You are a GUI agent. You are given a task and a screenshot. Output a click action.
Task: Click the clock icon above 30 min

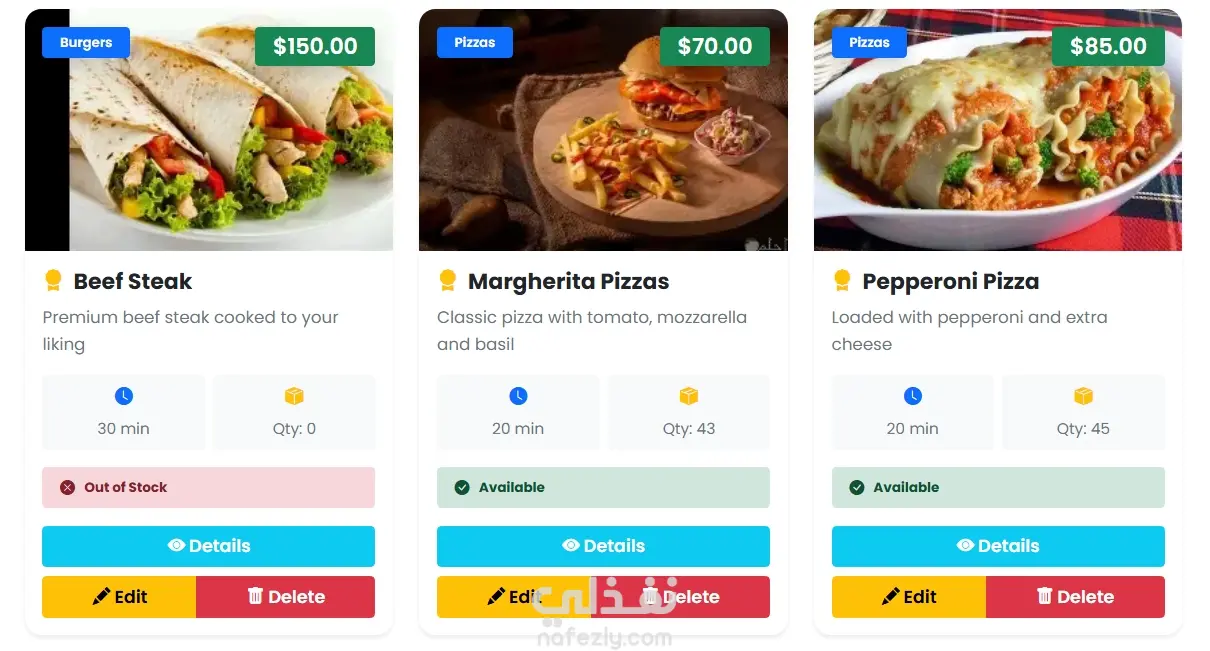pyautogui.click(x=124, y=396)
